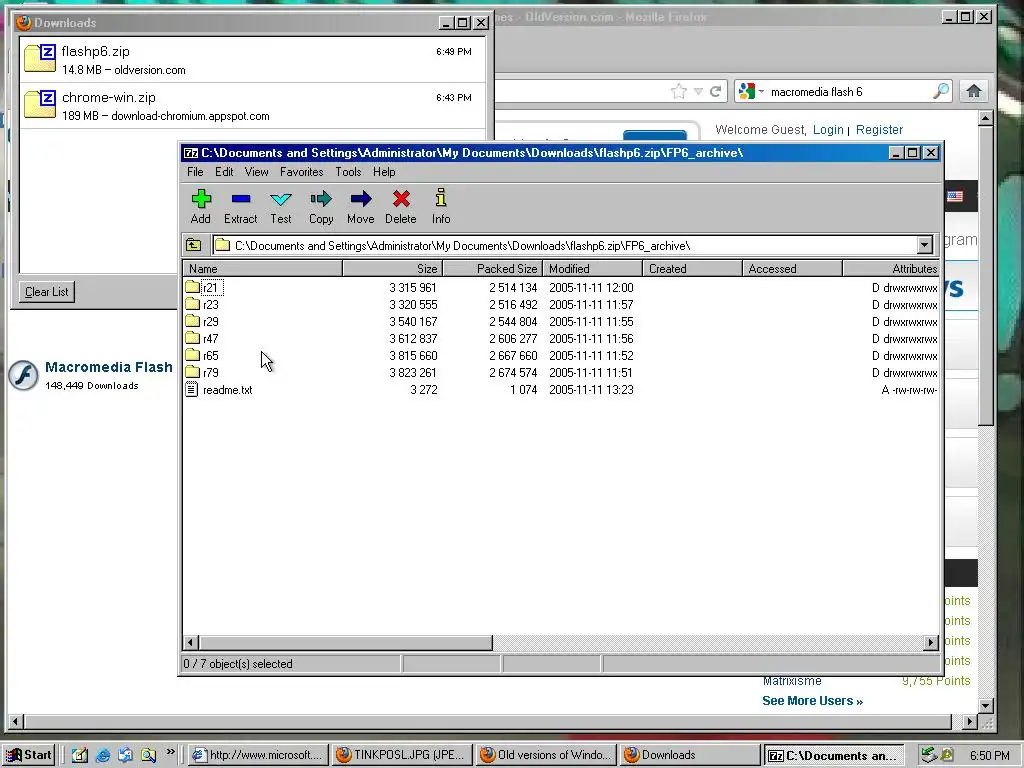The width and height of the screenshot is (1024, 768).
Task: Click the 7-Zip scrollbar left arrow
Action: pyautogui.click(x=191, y=643)
